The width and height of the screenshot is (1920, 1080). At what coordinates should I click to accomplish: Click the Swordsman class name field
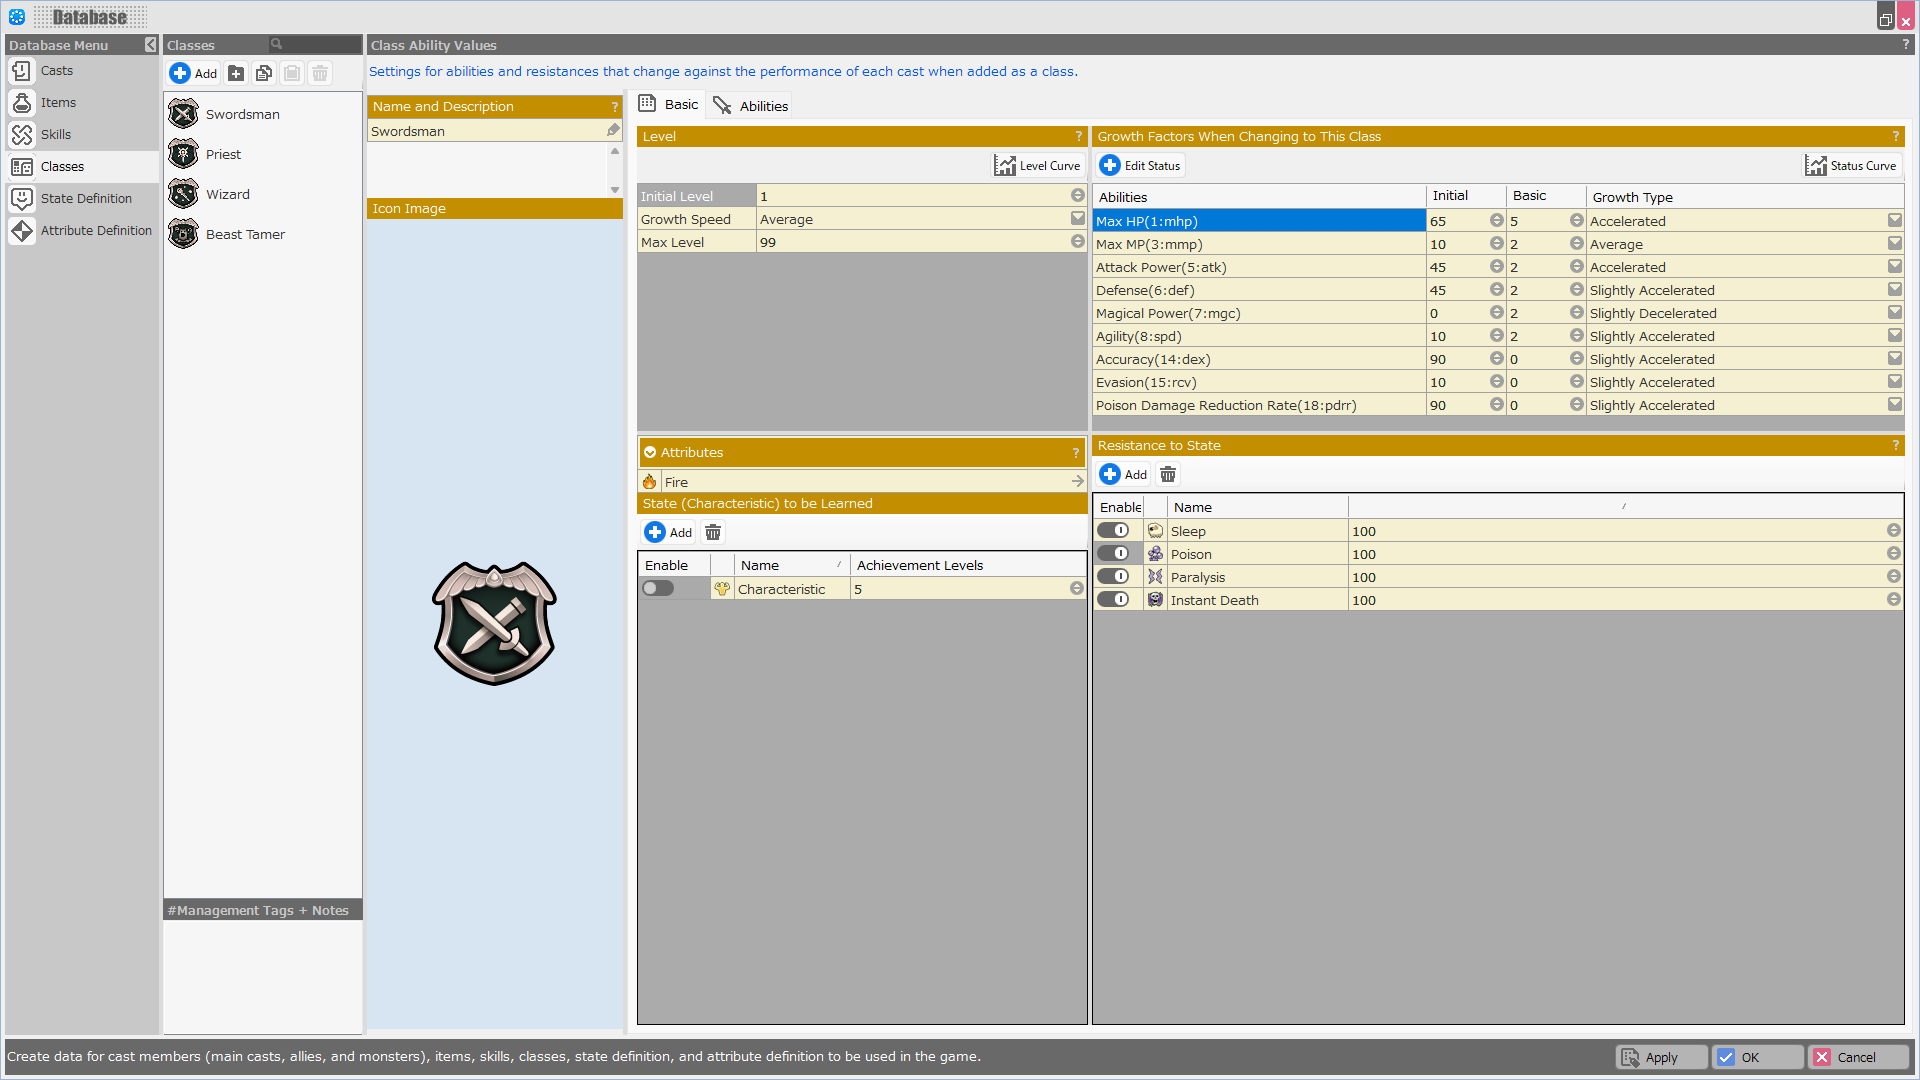point(487,131)
